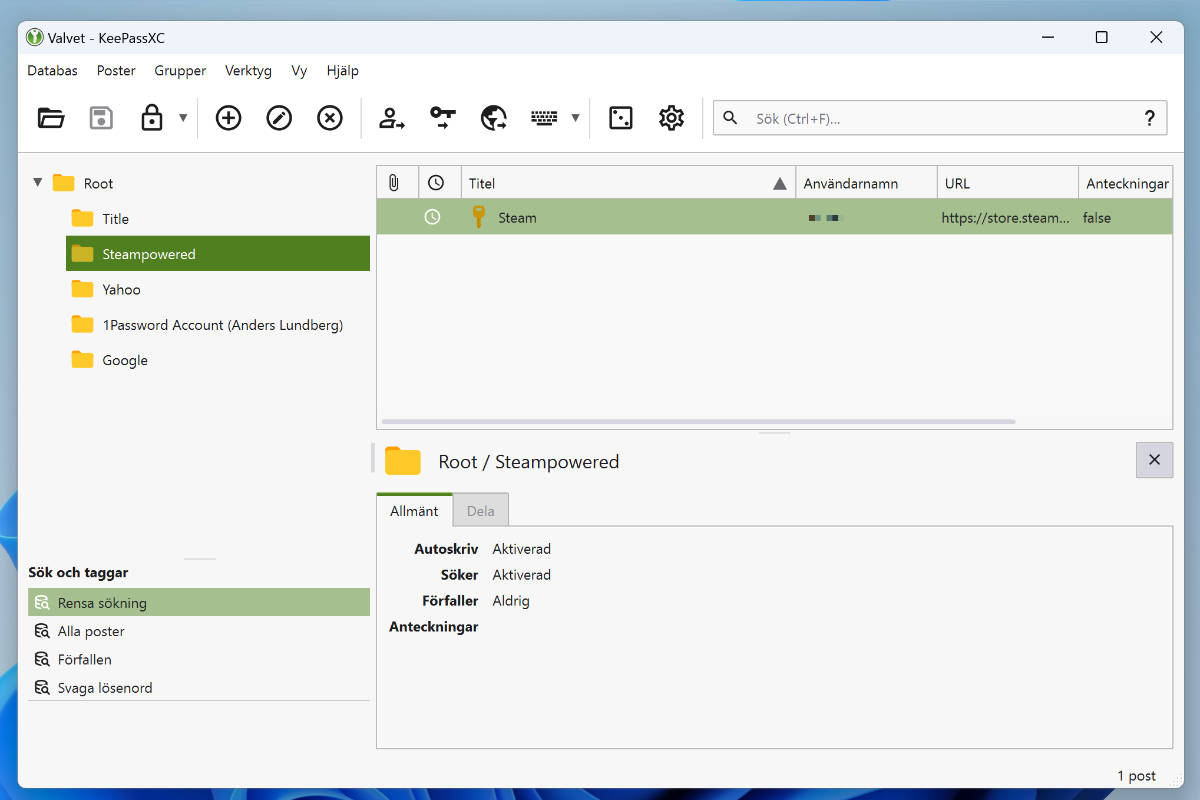Open the Auto-Type dropdown arrow
The width and height of the screenshot is (1200, 800).
[x=575, y=118]
